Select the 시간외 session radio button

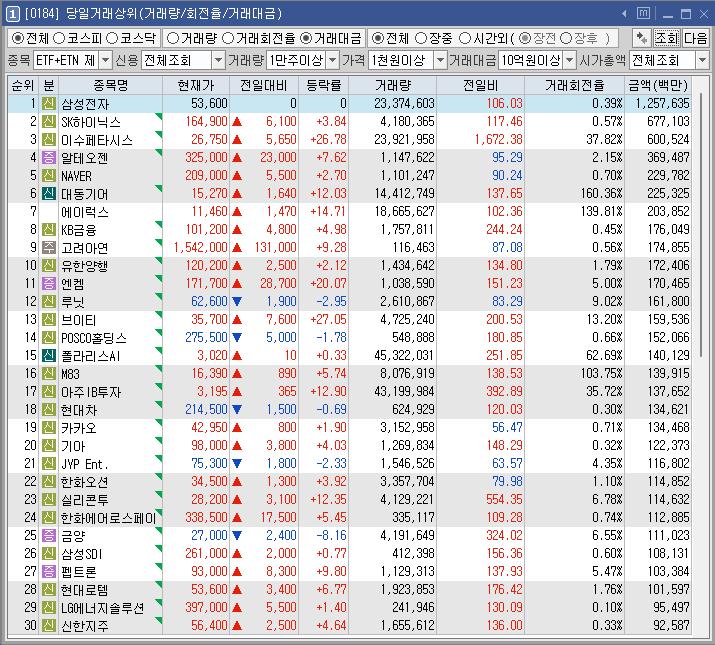(465, 38)
